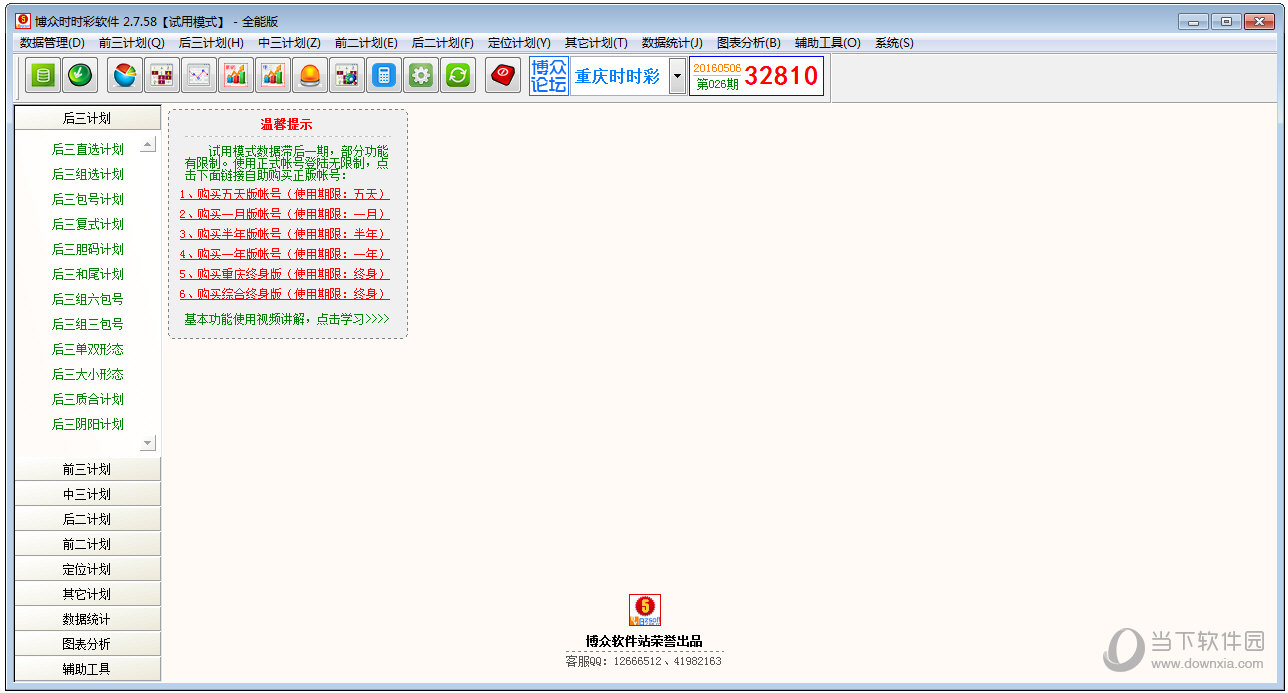Expand the 辅助工具 sidebar section
Viewport: 1288px width, 693px height.
click(87, 669)
